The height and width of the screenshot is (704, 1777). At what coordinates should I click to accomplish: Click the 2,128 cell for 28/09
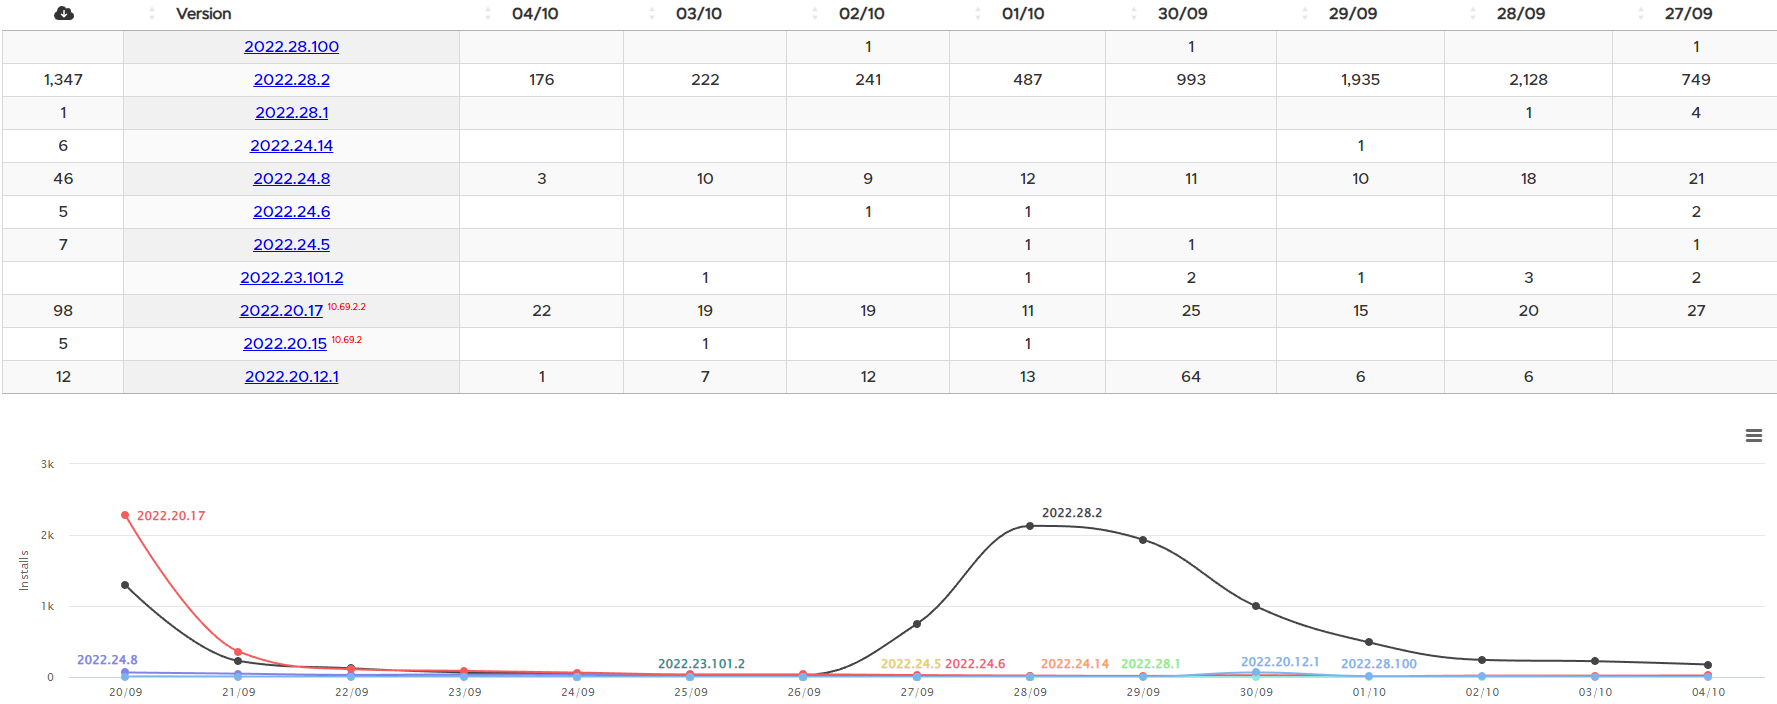(1528, 80)
